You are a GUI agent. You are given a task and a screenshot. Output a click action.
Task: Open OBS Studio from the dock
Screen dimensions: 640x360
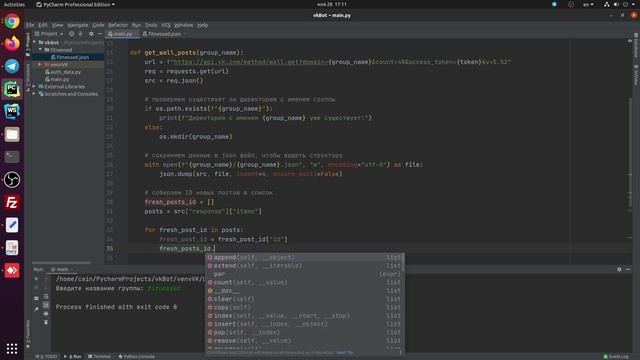click(x=12, y=180)
